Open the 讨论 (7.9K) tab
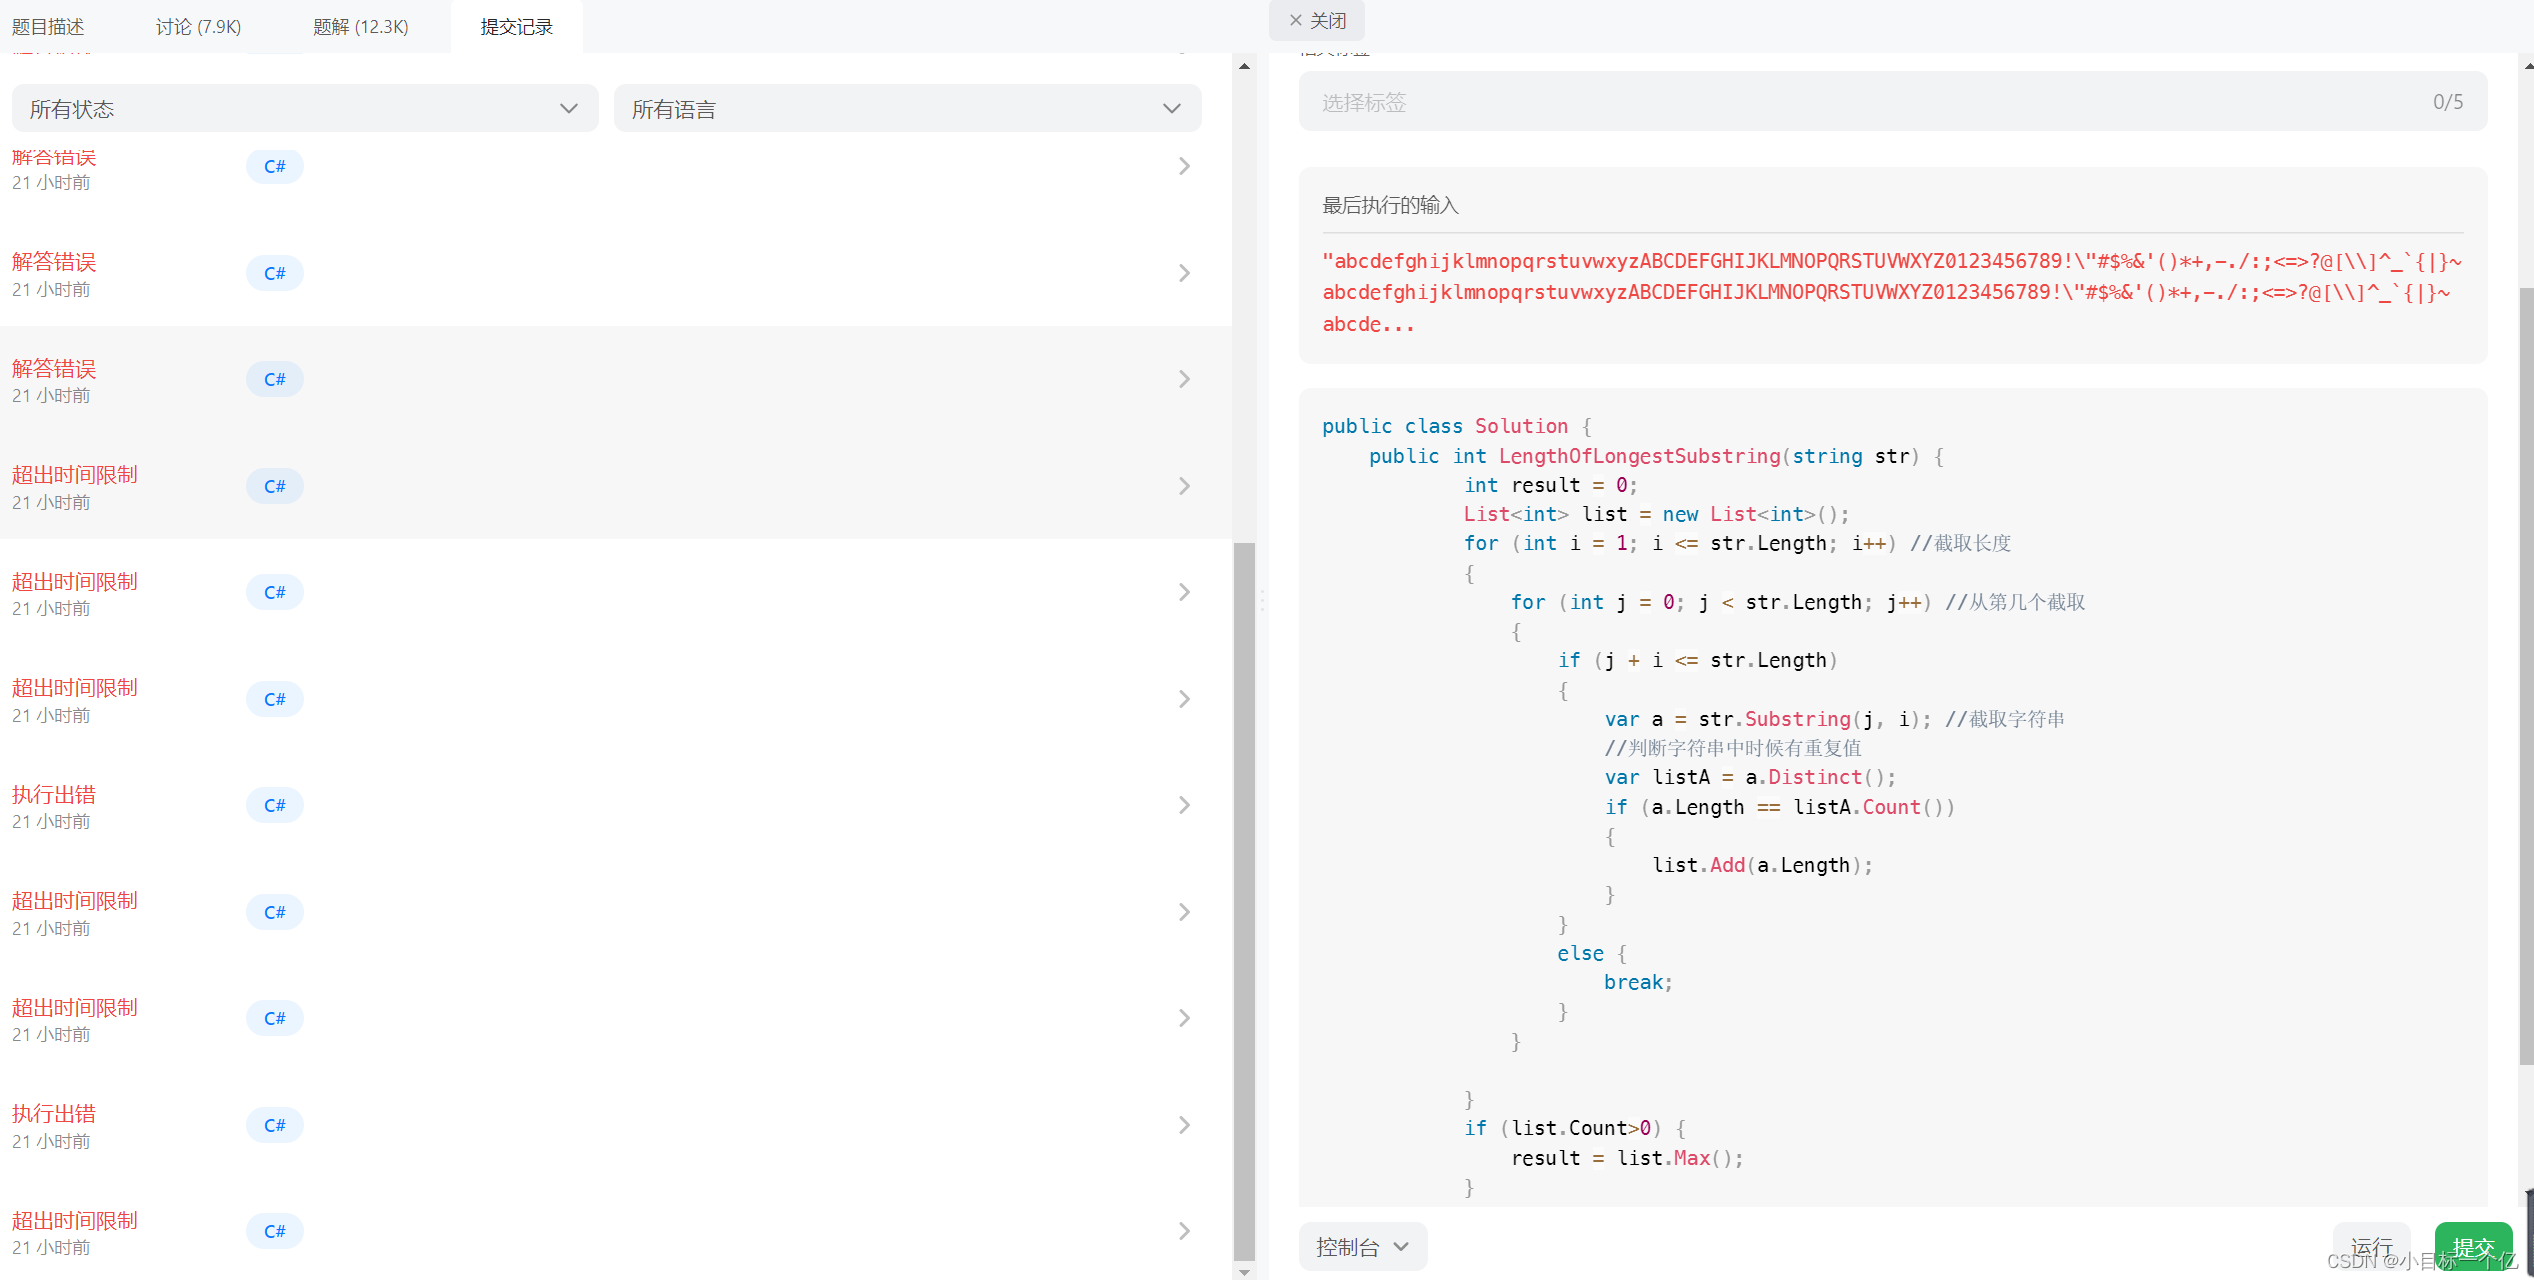 [x=198, y=26]
